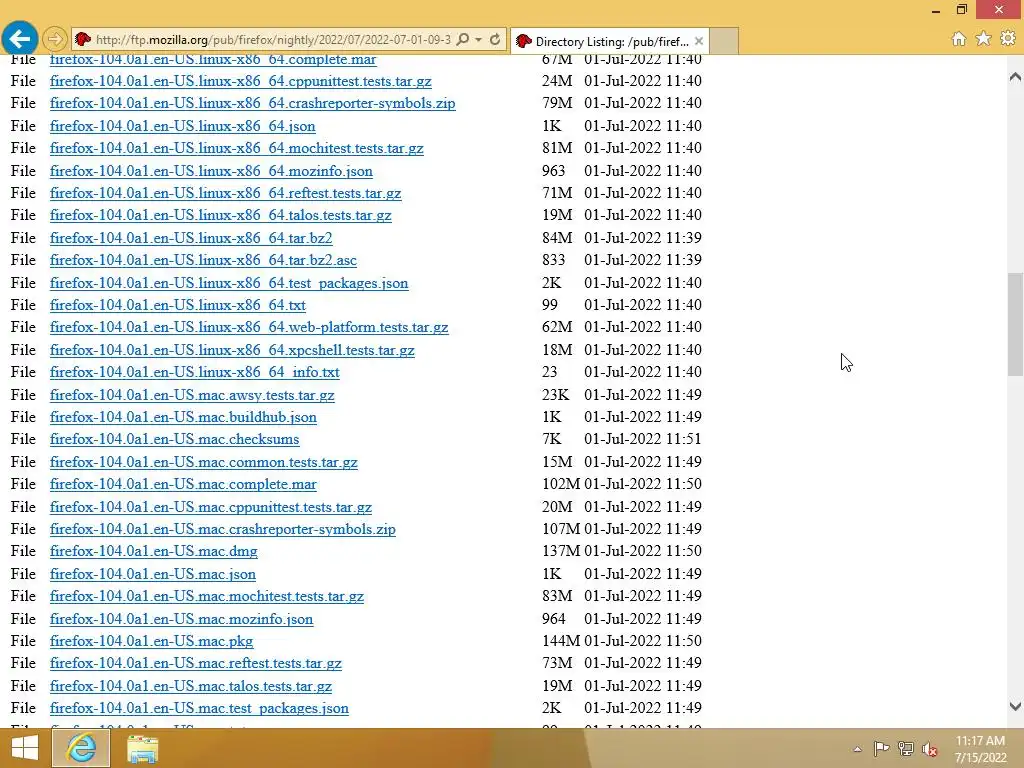Click mac.talos.tests.tar.gz link

coord(191,686)
